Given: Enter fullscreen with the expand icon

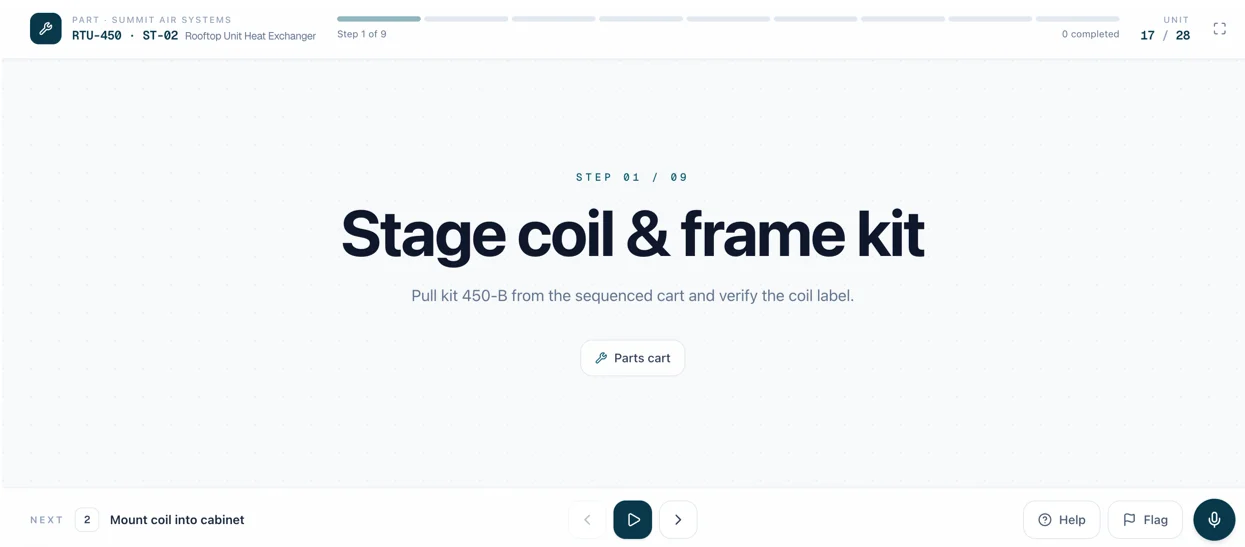Looking at the screenshot, I should (1219, 29).
